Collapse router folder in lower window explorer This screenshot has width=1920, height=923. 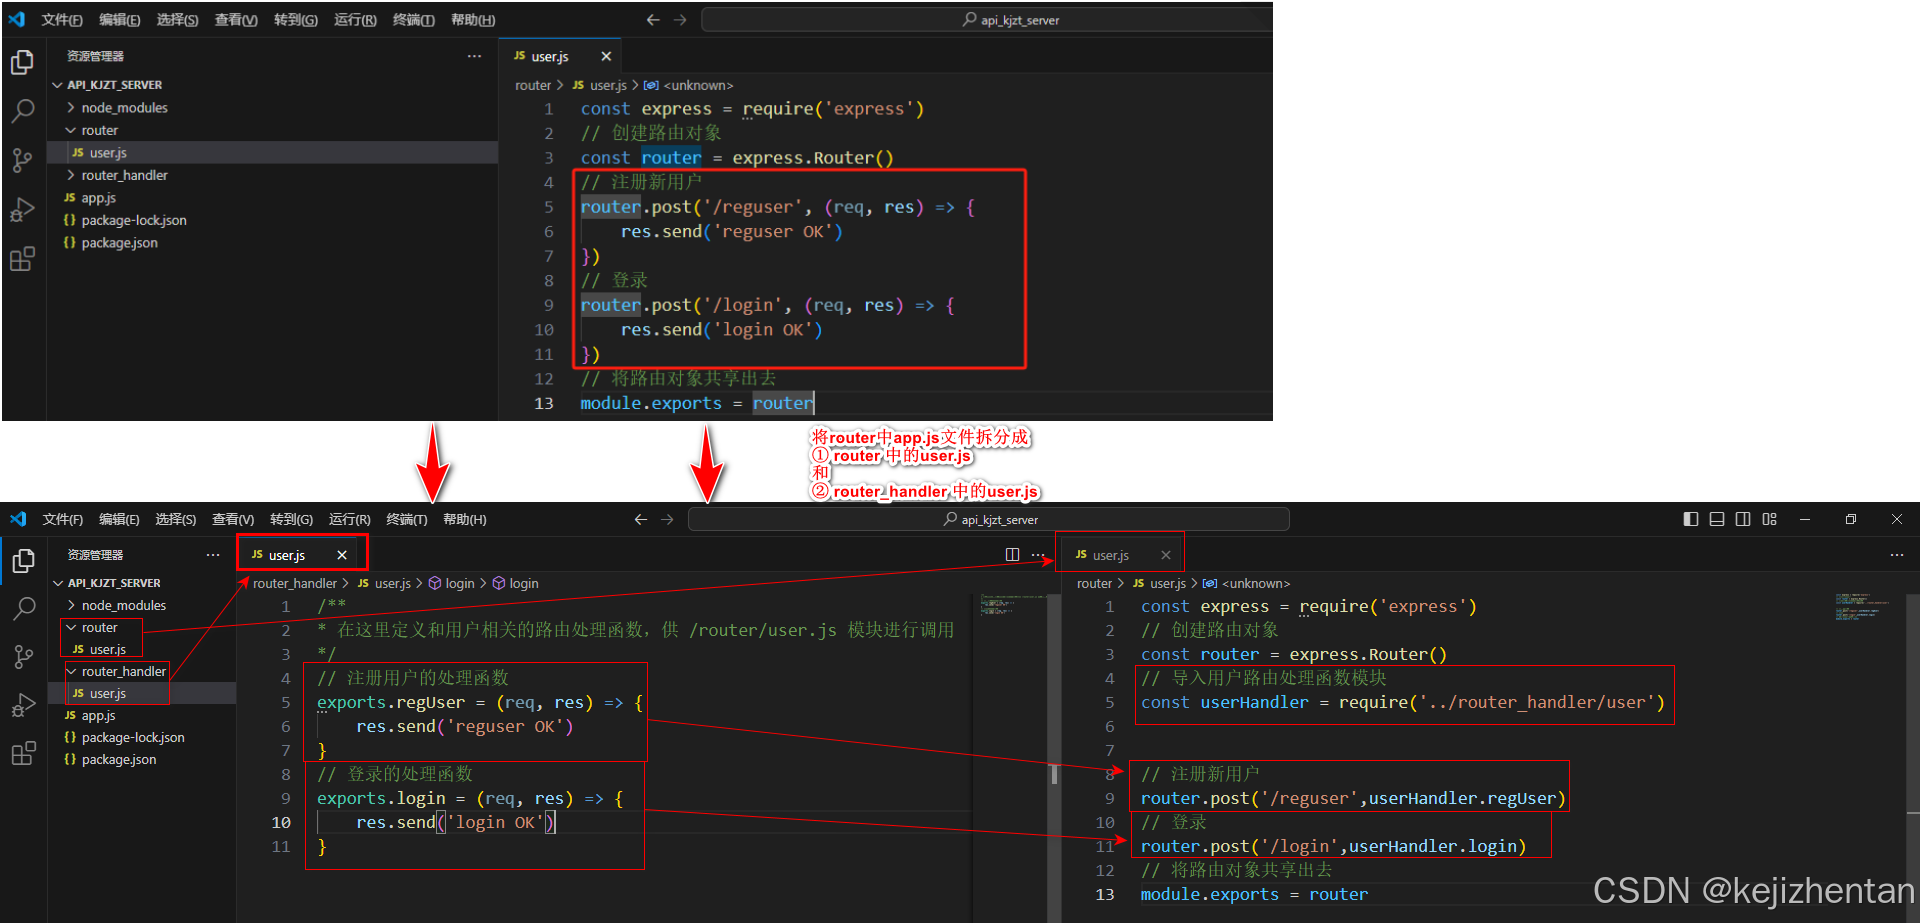click(71, 627)
